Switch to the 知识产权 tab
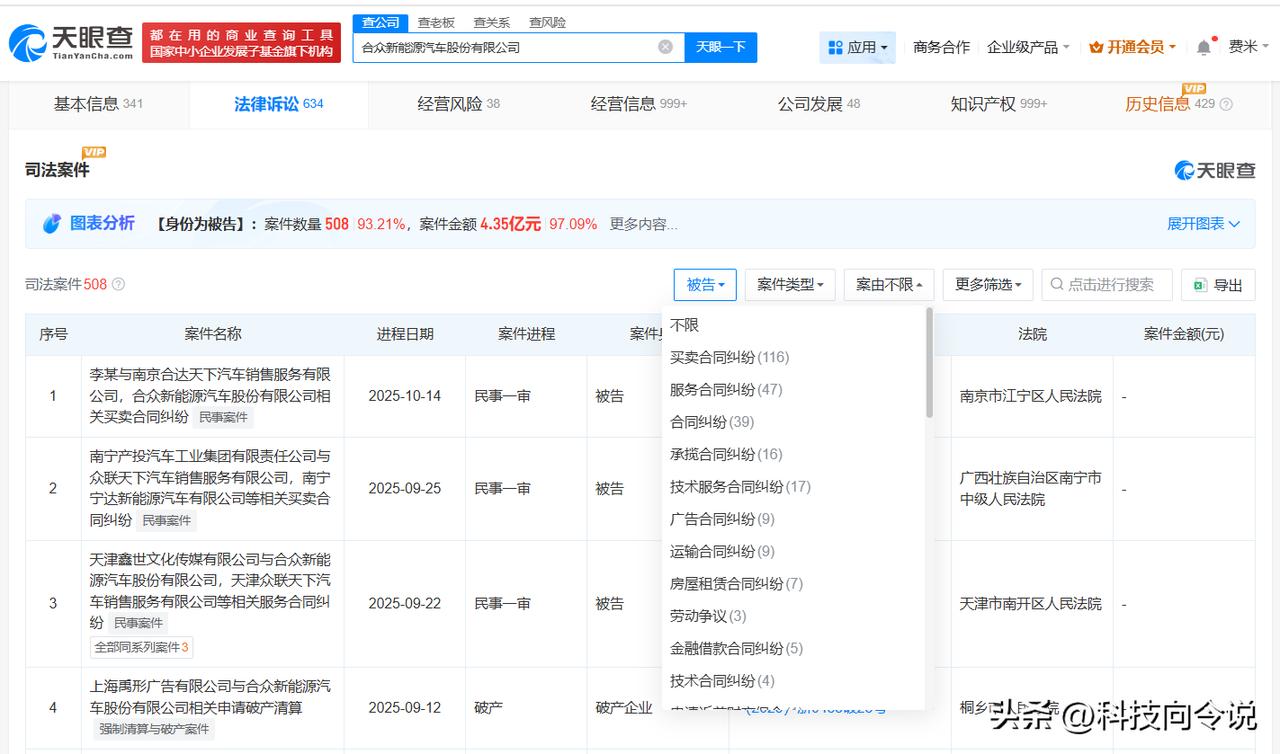The height and width of the screenshot is (754, 1280). 998,104
